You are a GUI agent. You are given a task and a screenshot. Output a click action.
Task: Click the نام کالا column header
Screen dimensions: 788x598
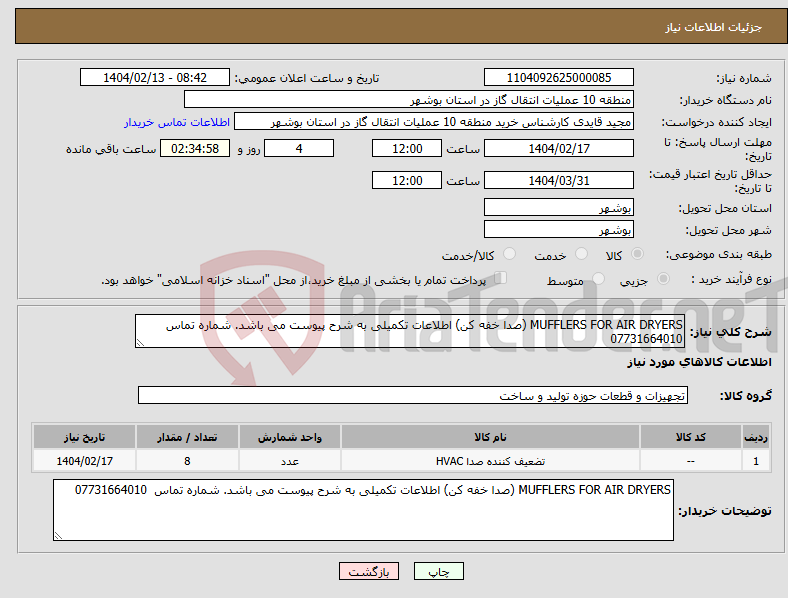490,437
